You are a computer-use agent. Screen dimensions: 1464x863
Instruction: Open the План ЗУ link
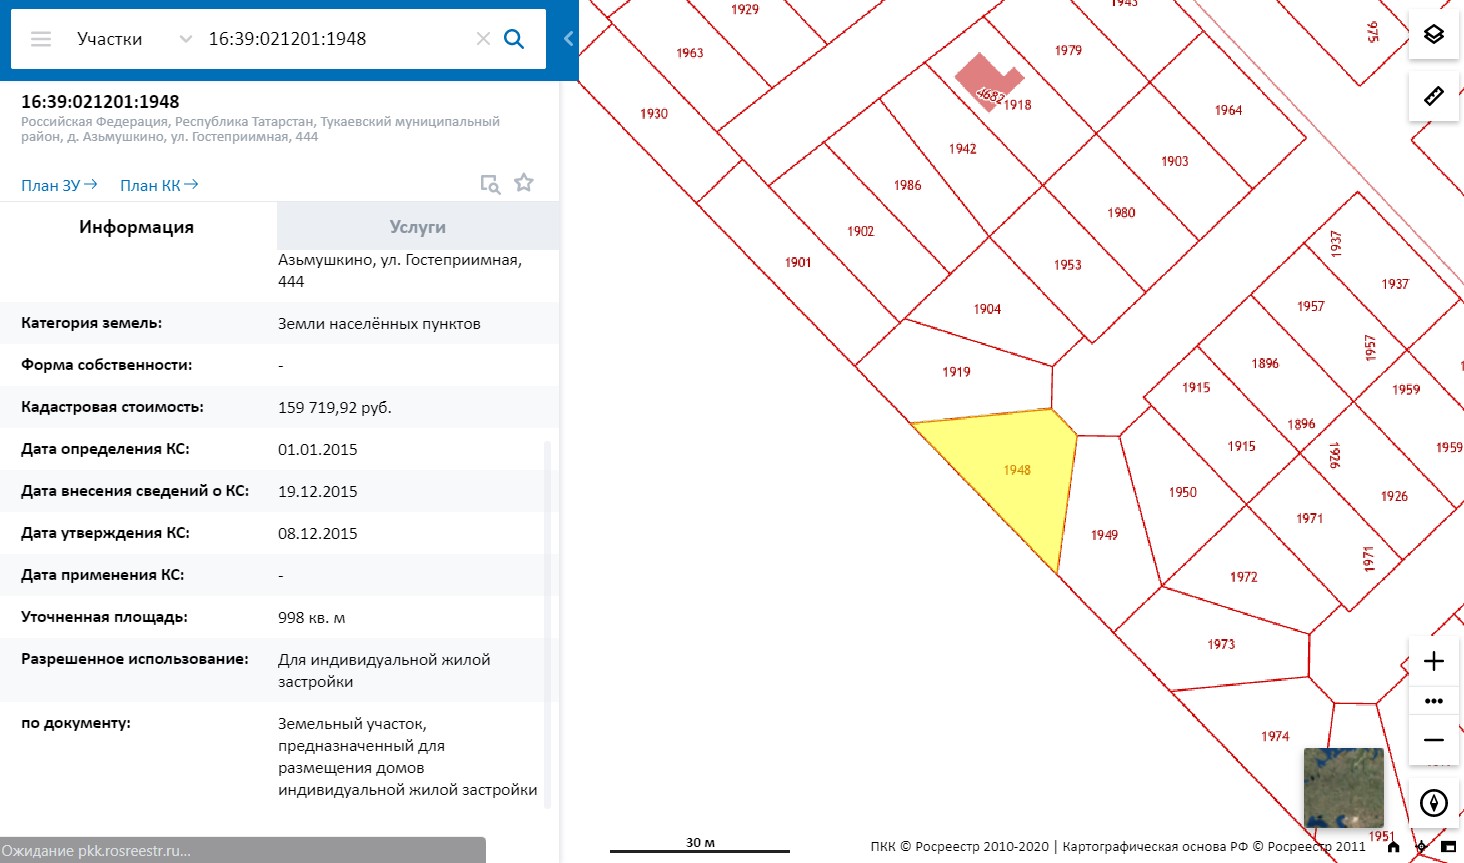pyautogui.click(x=59, y=185)
